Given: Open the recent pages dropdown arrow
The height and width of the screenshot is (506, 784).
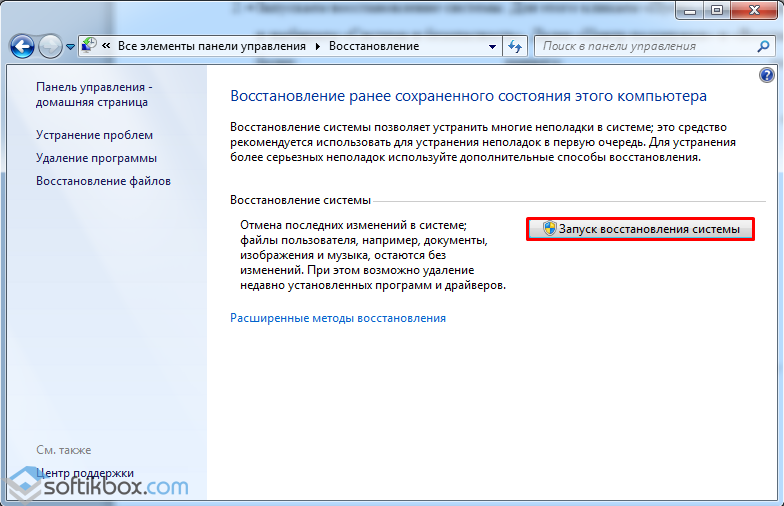Looking at the screenshot, I should pyautogui.click(x=70, y=47).
